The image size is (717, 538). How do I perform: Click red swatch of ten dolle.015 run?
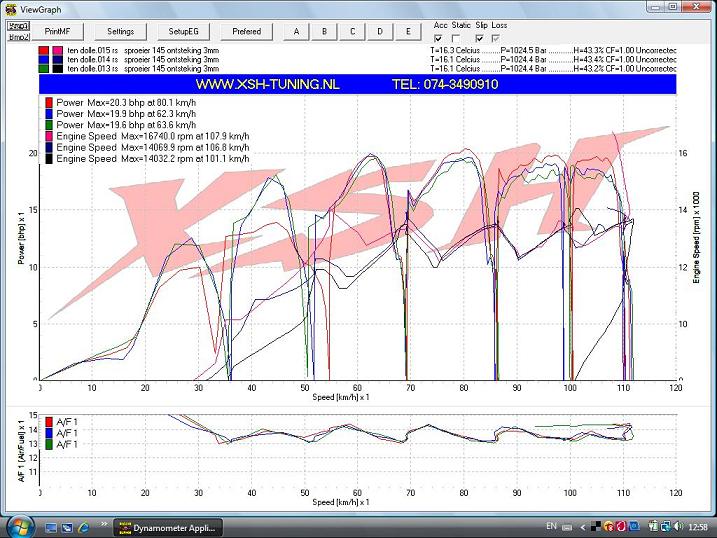click(43, 50)
